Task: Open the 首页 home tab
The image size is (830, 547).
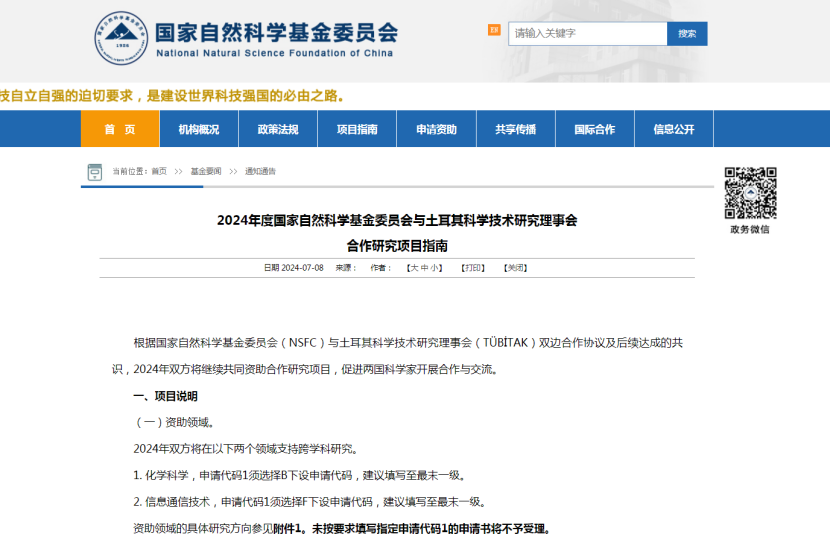Action: pos(119,129)
